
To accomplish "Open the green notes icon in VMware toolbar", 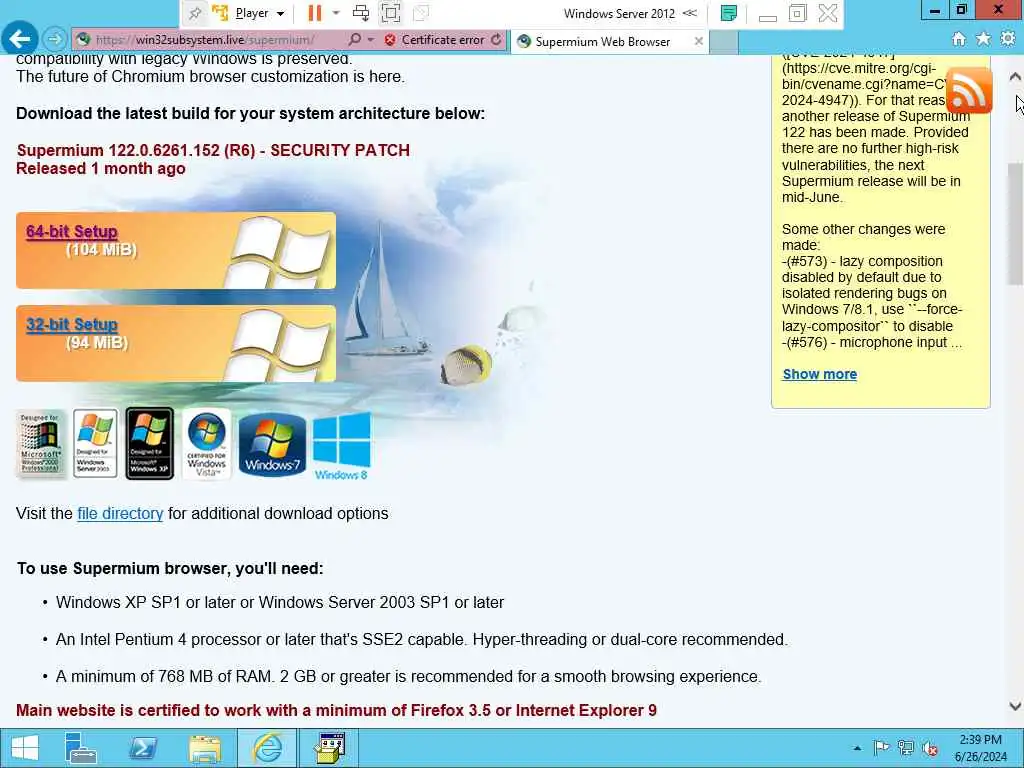I will [729, 13].
